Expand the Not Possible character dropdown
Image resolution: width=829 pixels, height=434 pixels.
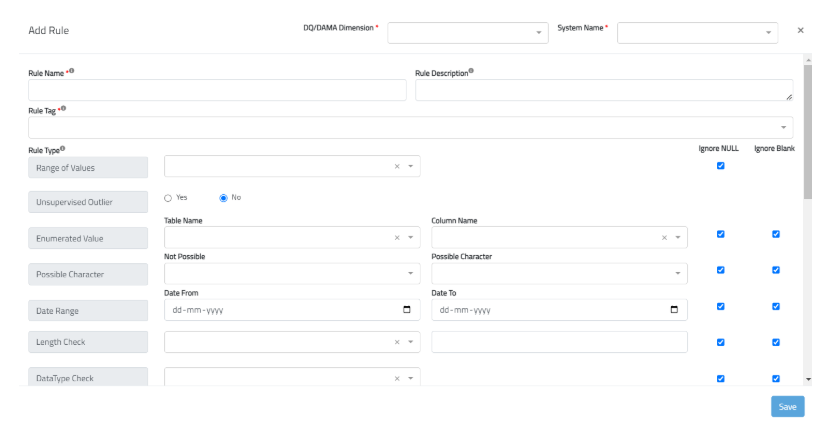pos(292,273)
